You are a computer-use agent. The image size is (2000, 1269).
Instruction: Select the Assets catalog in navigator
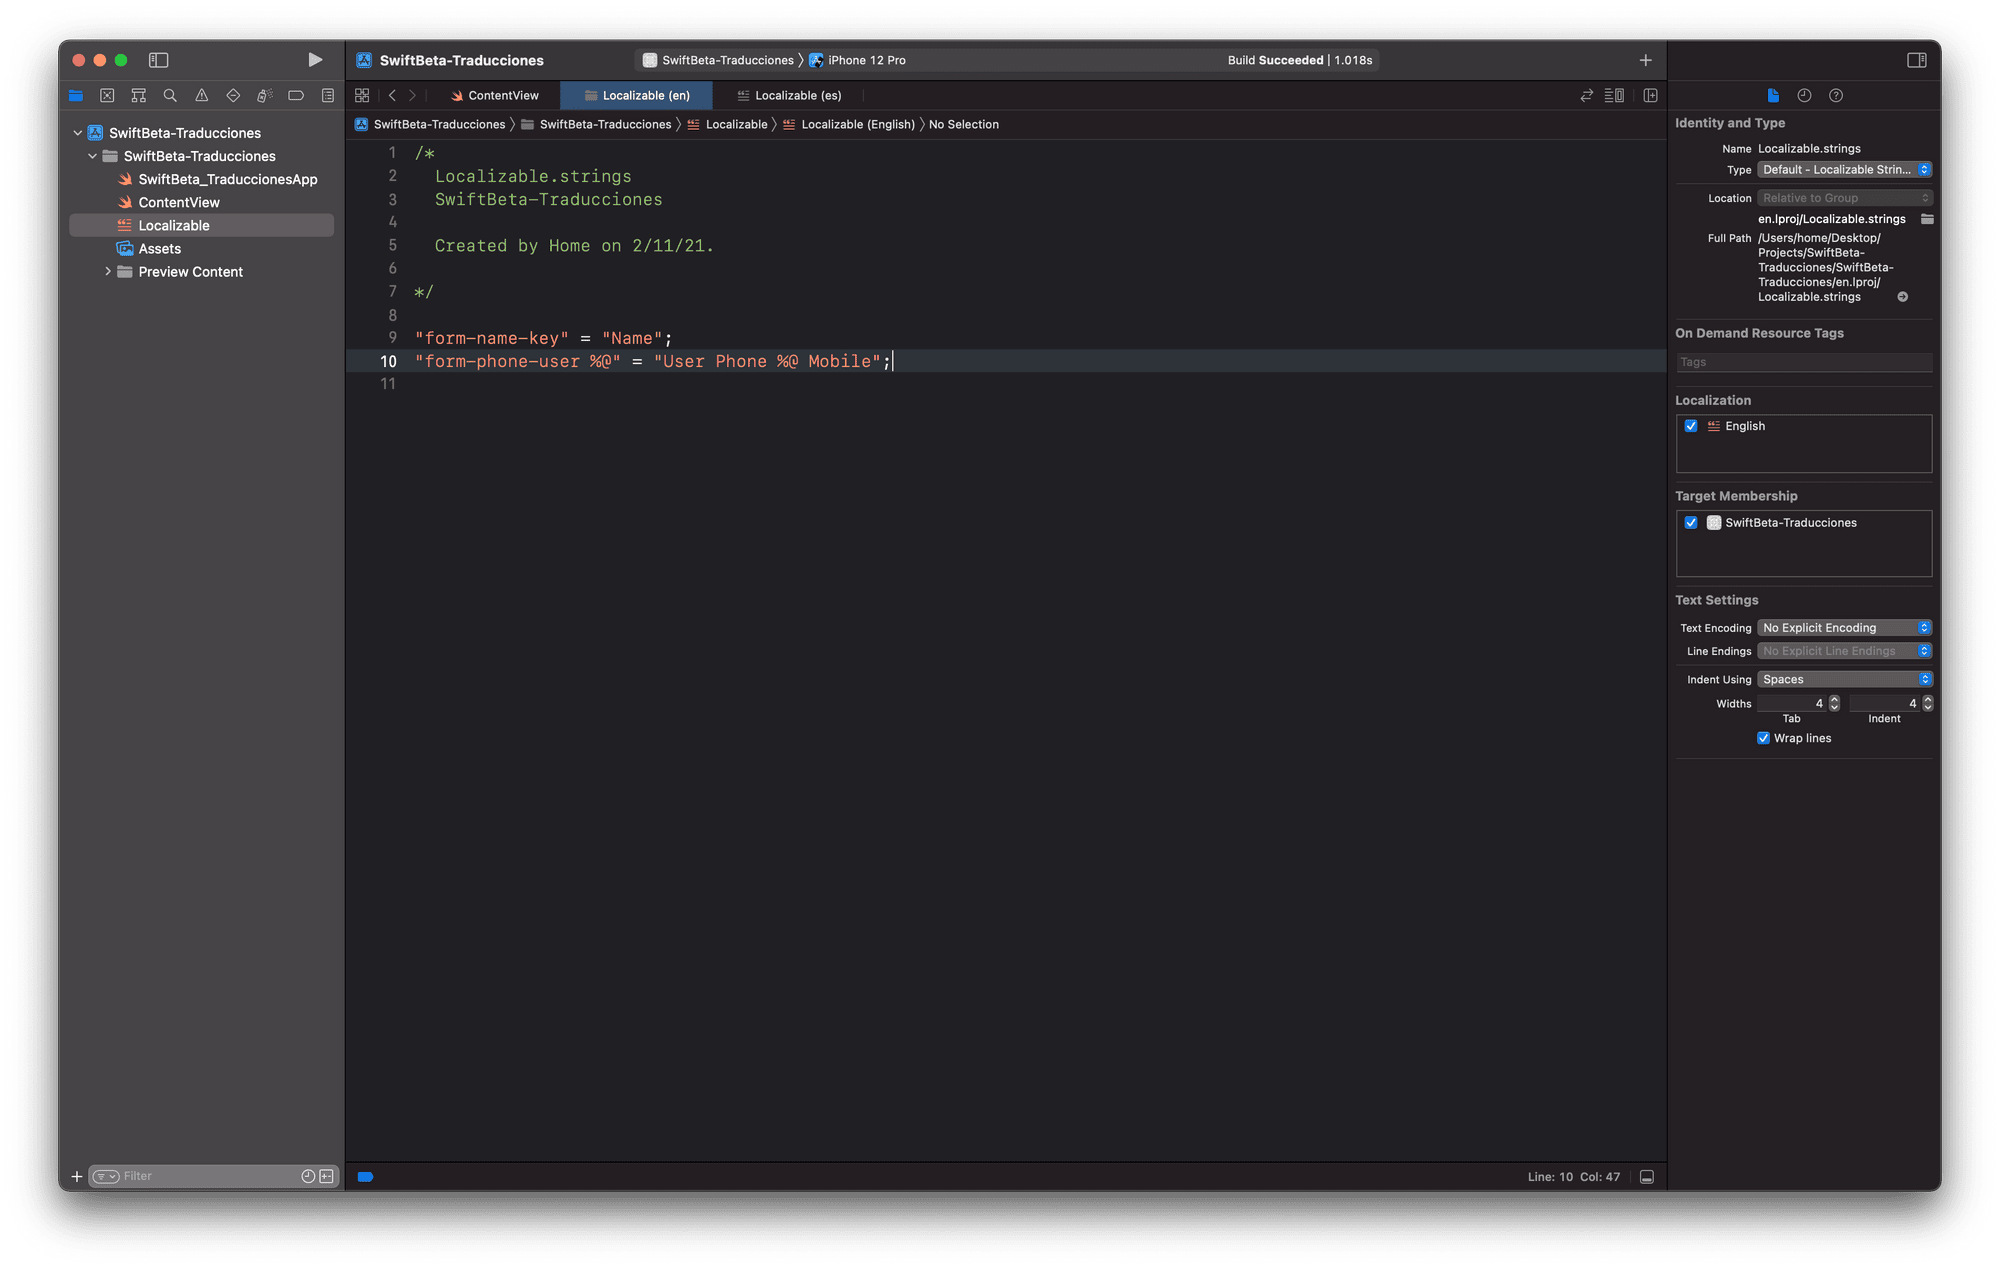pyautogui.click(x=149, y=249)
